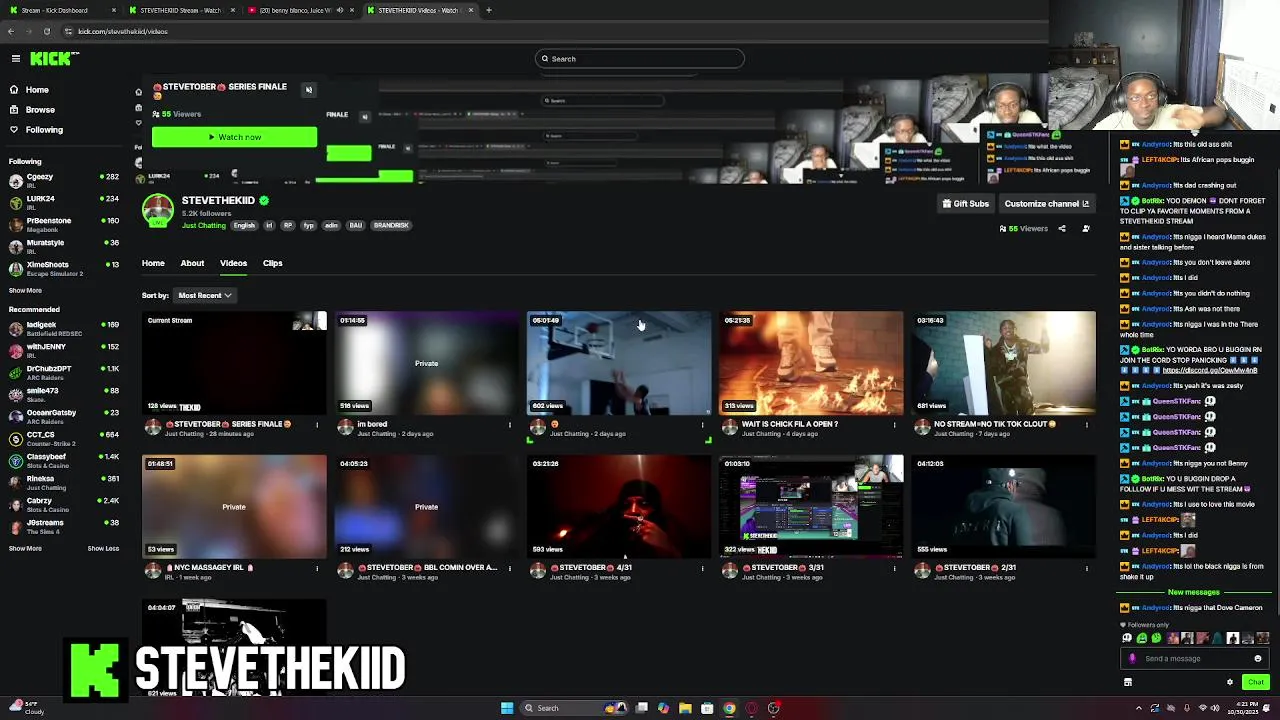The height and width of the screenshot is (720, 1280).
Task: Open the STEVETOBER 4/31 video thumbnail
Action: pos(619,506)
